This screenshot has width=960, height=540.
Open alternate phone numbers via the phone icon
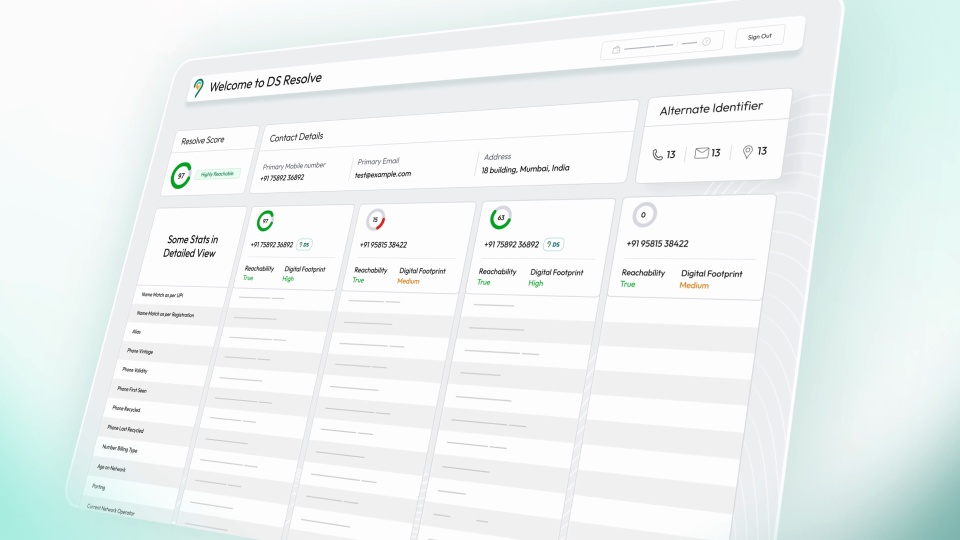point(658,155)
